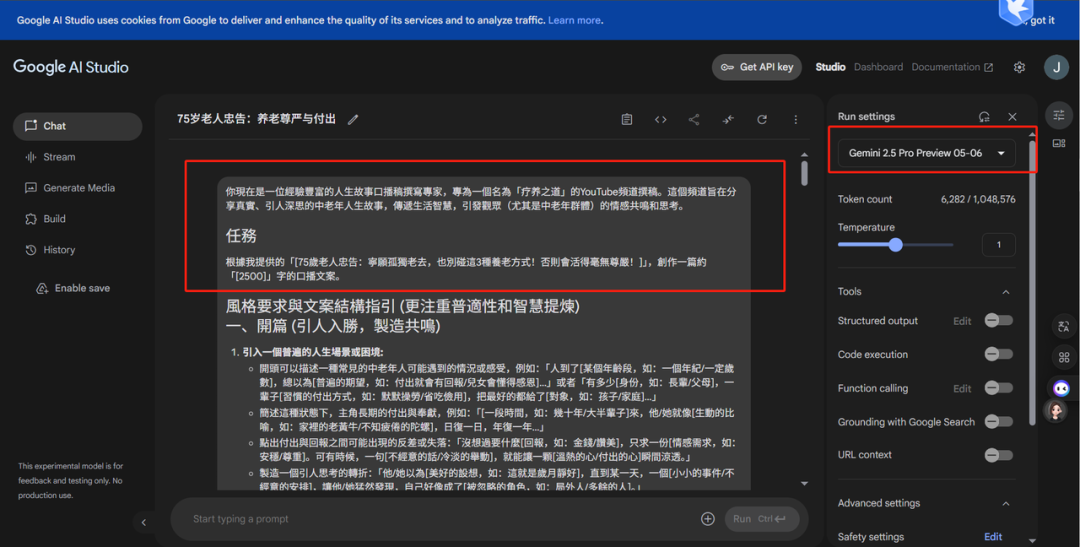Toggle URL context switch

click(x=999, y=455)
